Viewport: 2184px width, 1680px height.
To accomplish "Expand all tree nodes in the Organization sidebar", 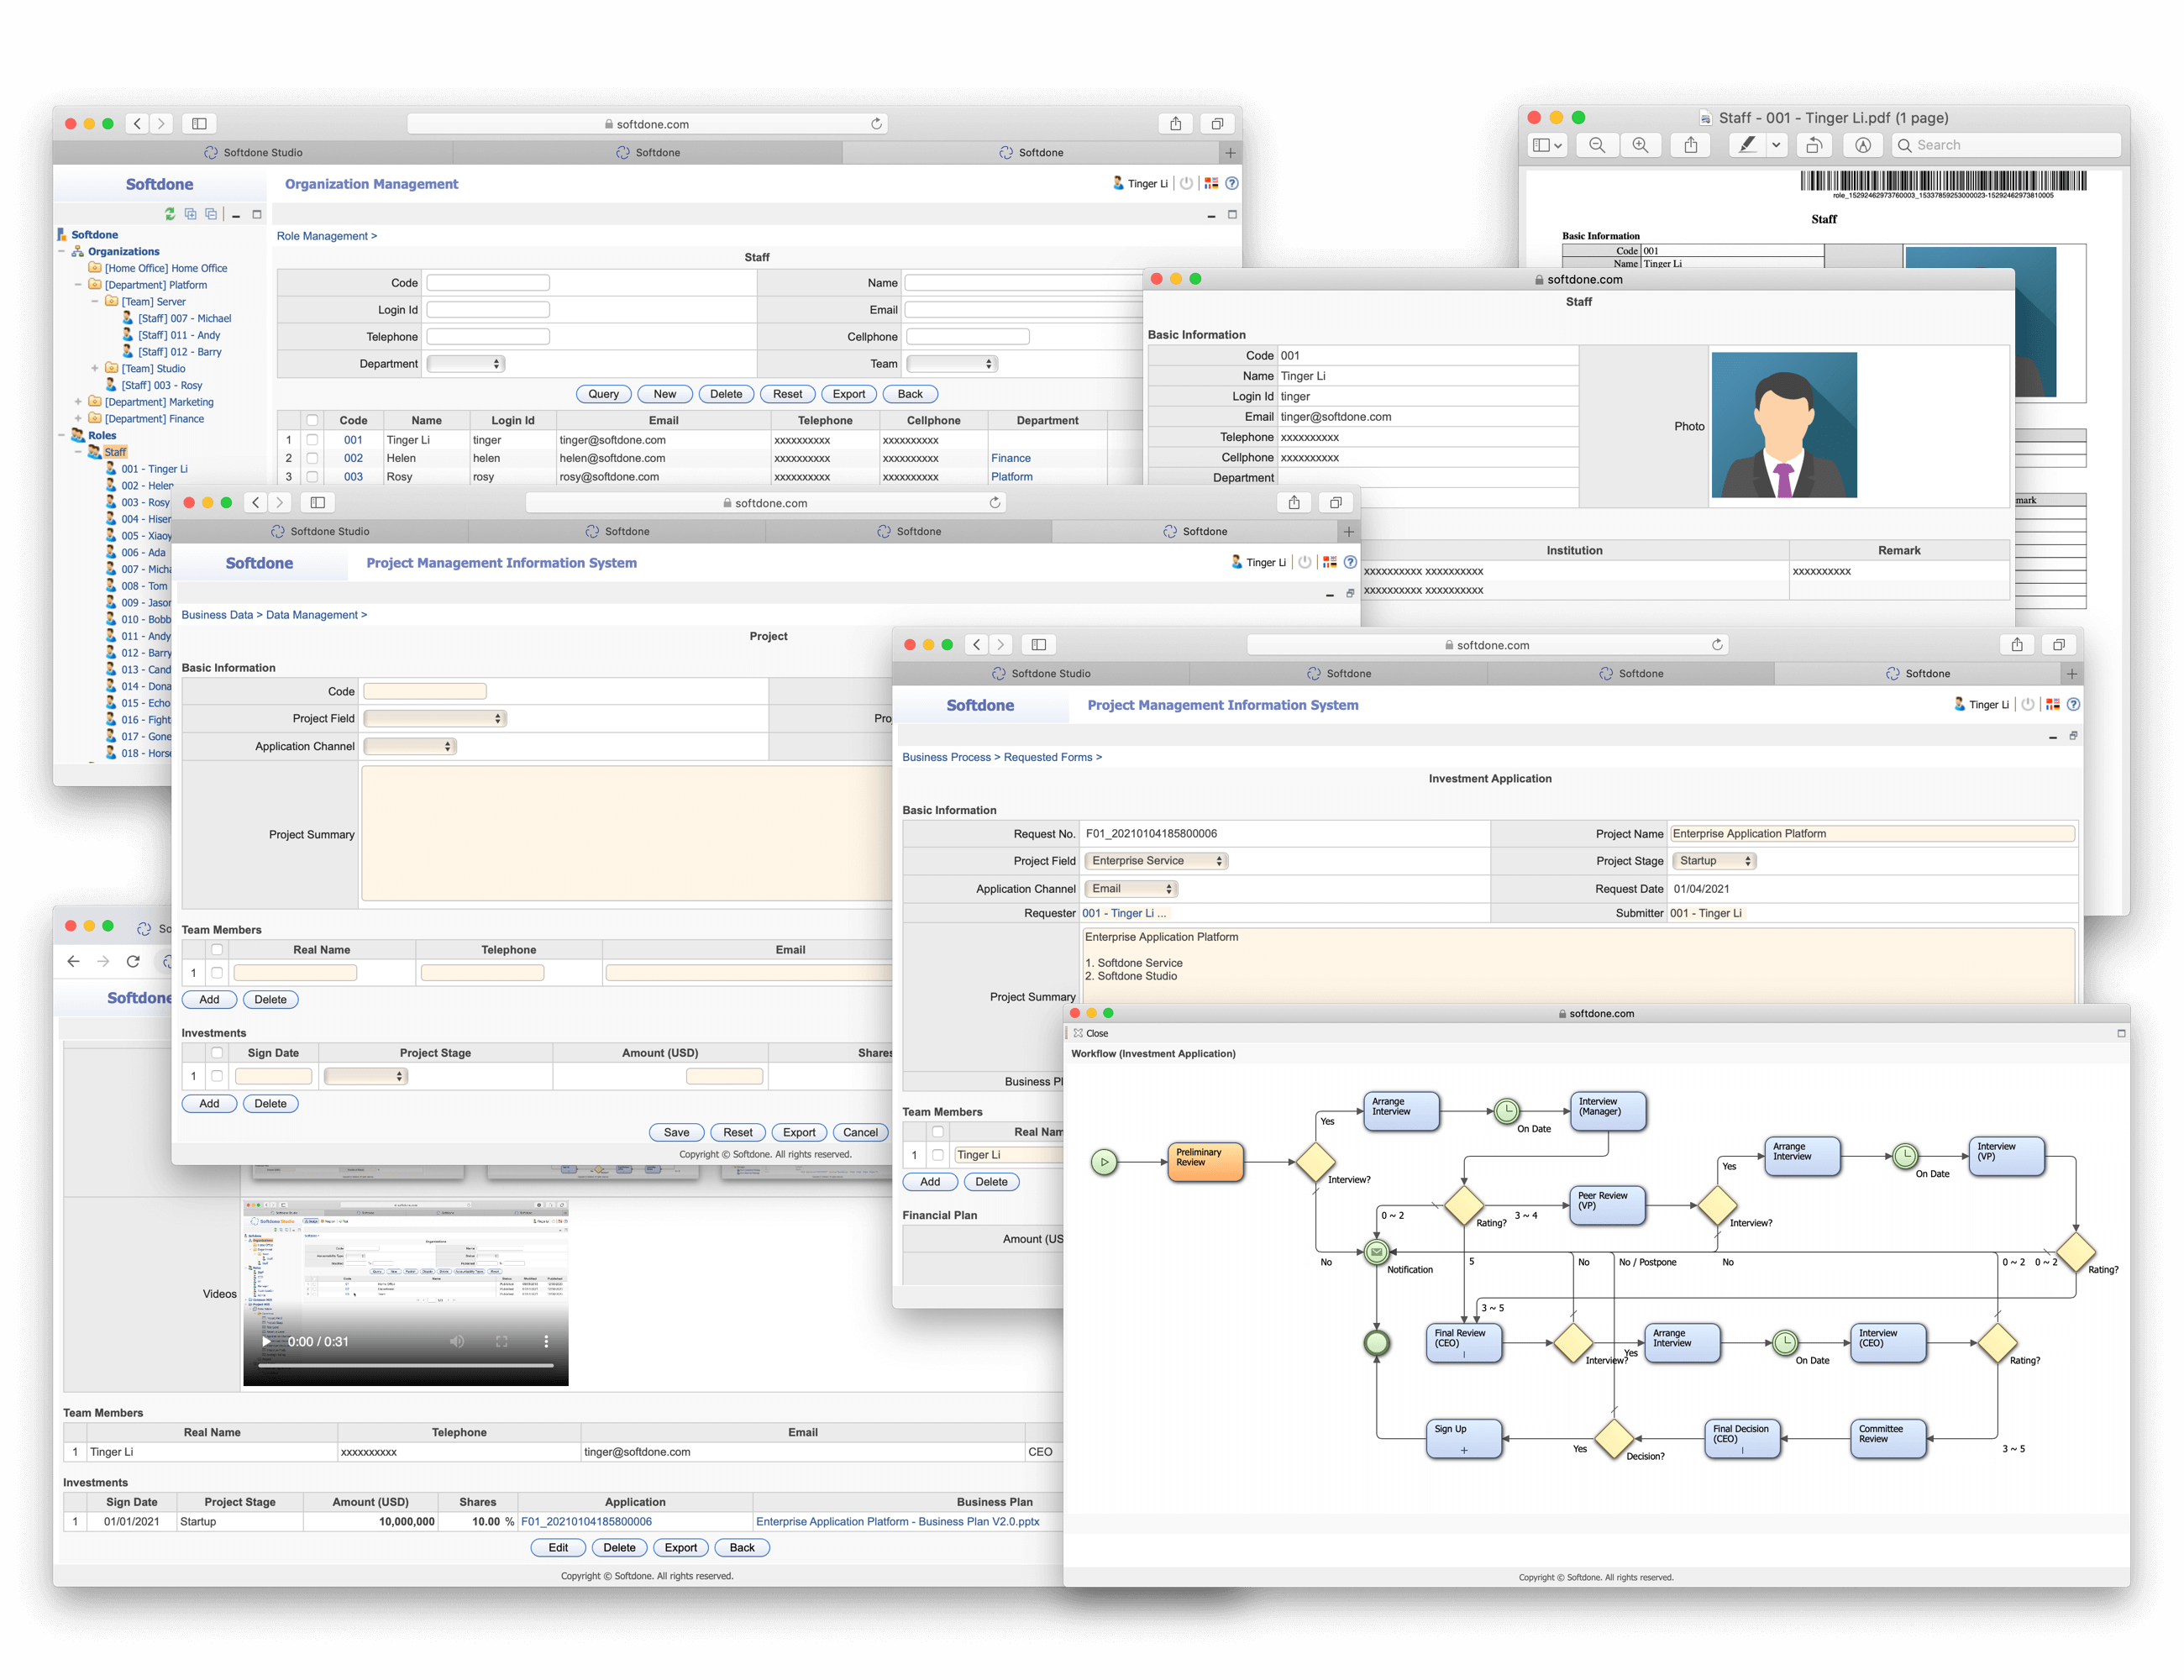I will pyautogui.click(x=190, y=214).
